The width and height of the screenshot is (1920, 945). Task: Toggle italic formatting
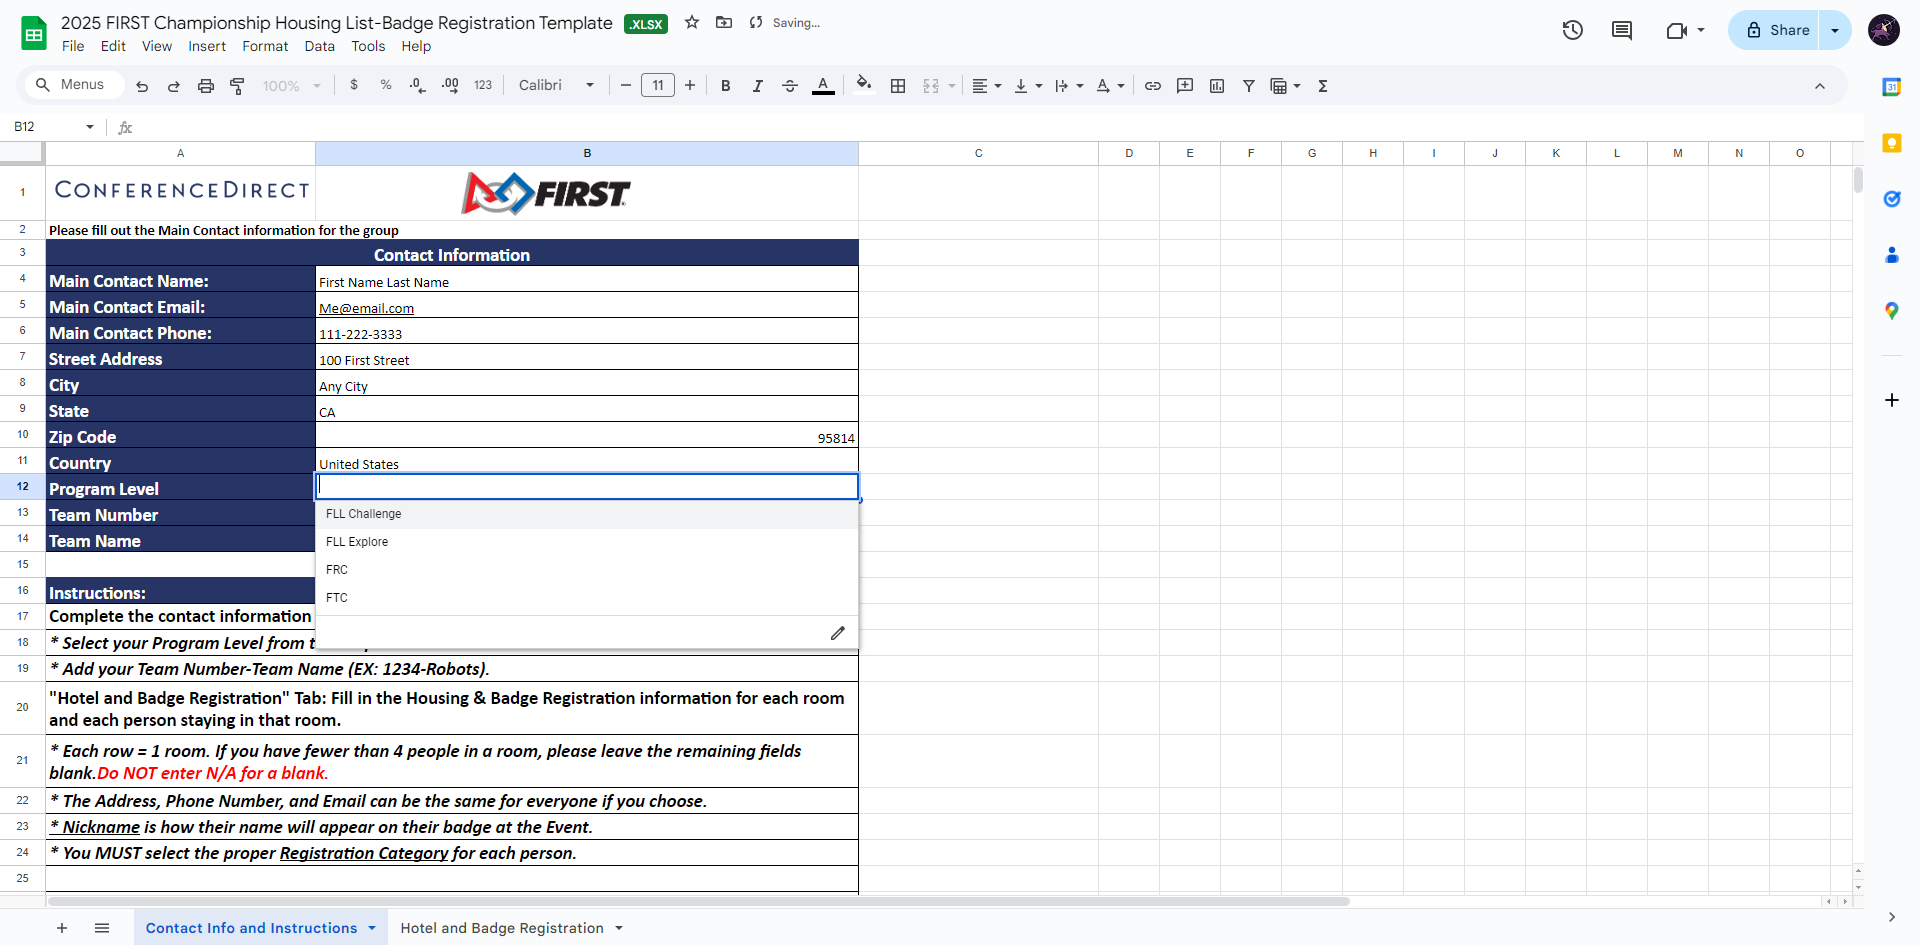point(758,86)
